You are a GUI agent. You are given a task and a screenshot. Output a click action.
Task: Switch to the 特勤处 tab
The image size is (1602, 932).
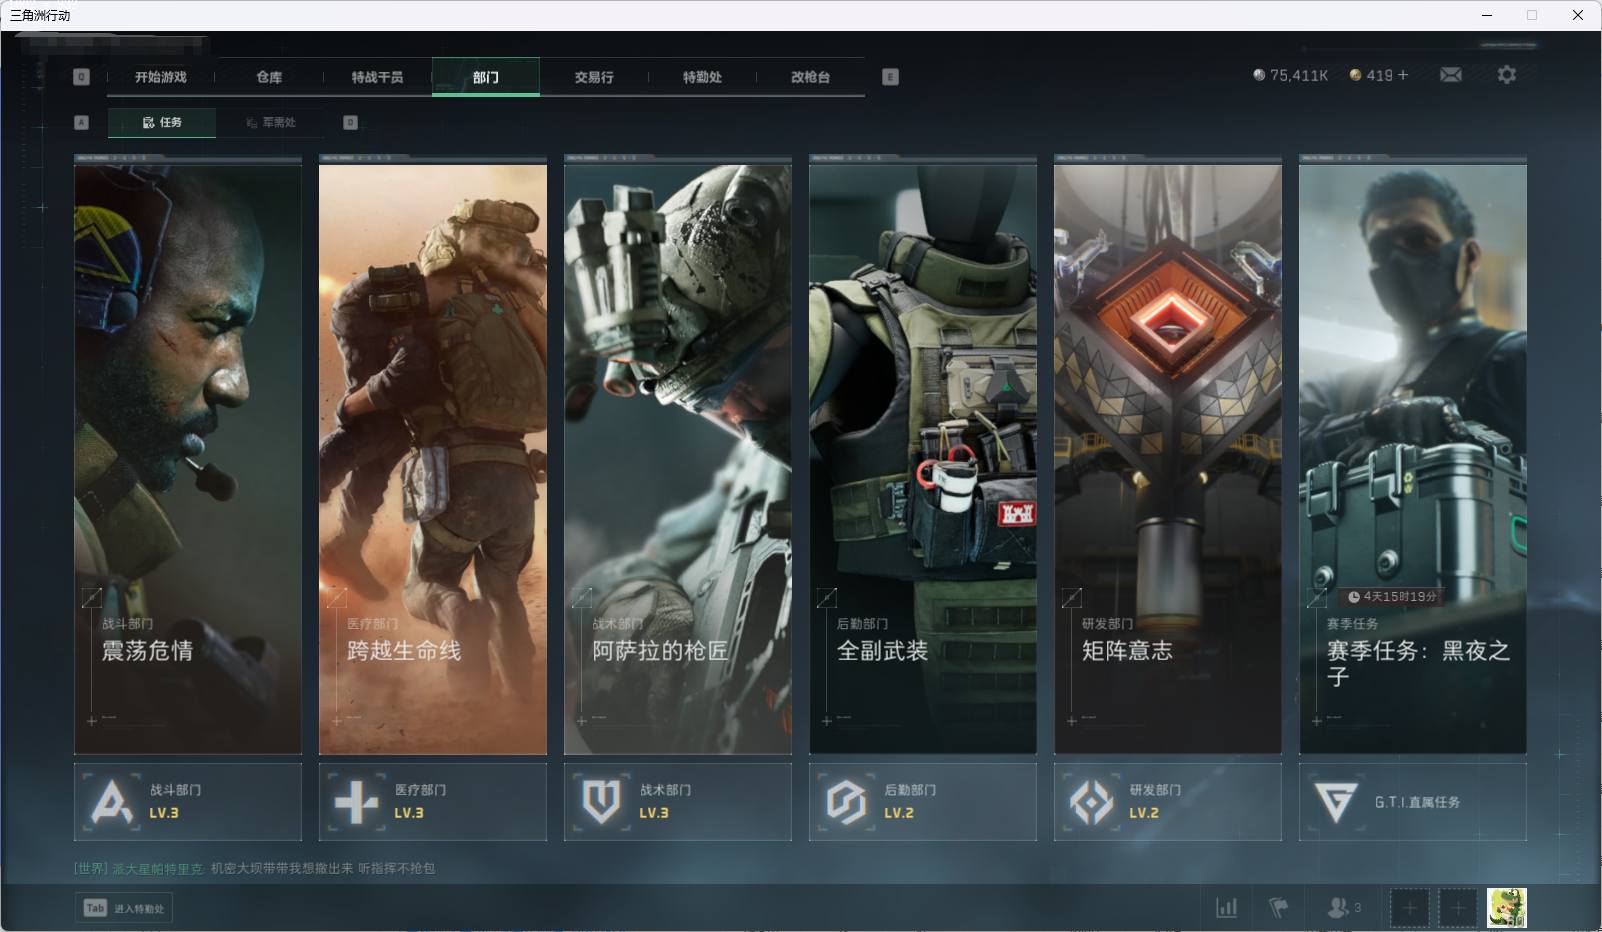click(702, 77)
